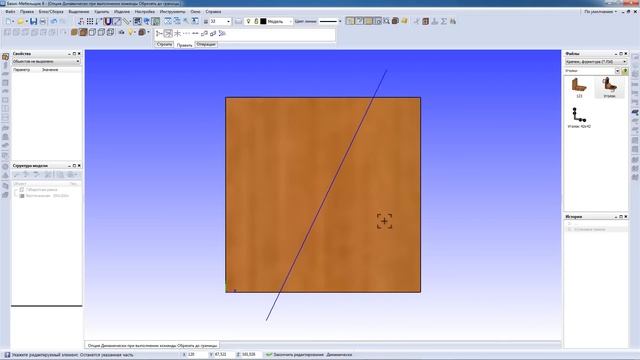Select the Уголок 40x40 thumbnail

579,118
